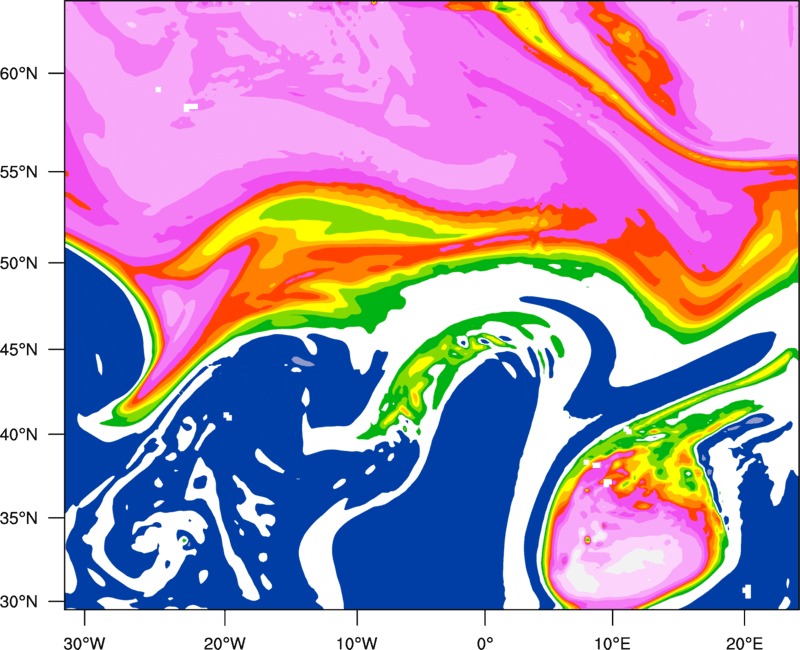Click the 0° longitude label
This screenshot has width=800, height=650.
coord(485,643)
